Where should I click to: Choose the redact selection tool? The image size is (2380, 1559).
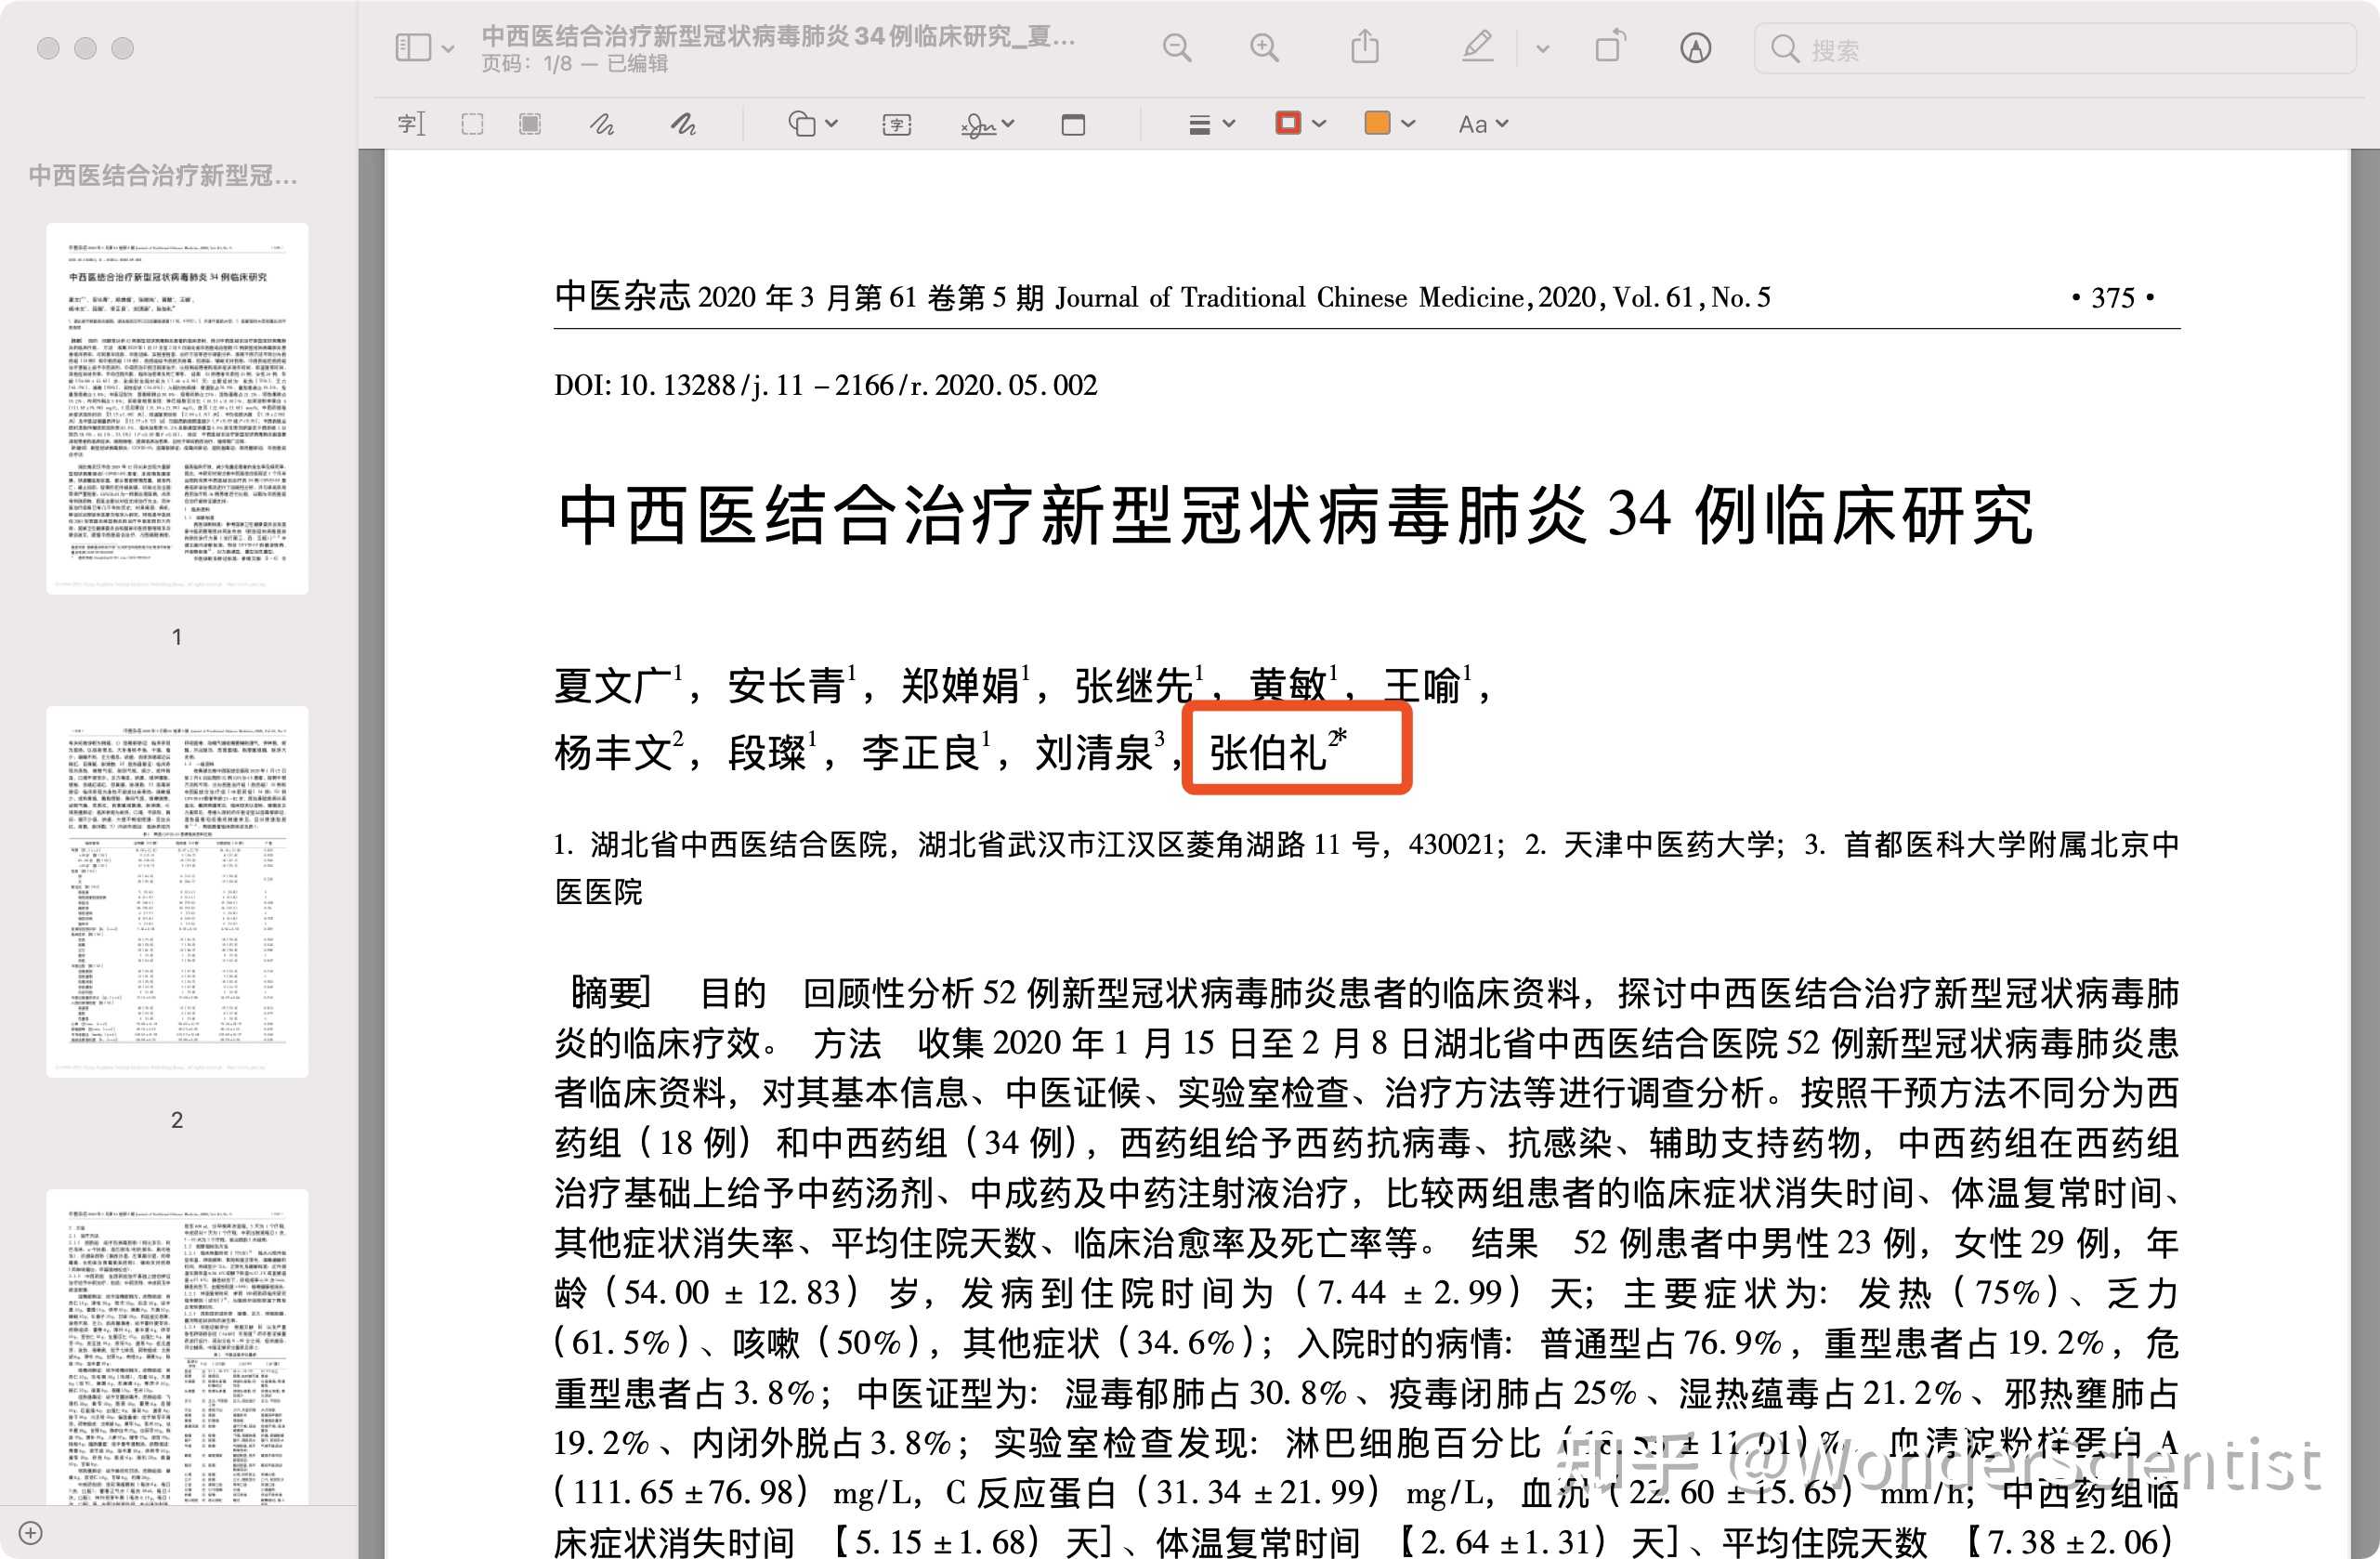point(530,124)
